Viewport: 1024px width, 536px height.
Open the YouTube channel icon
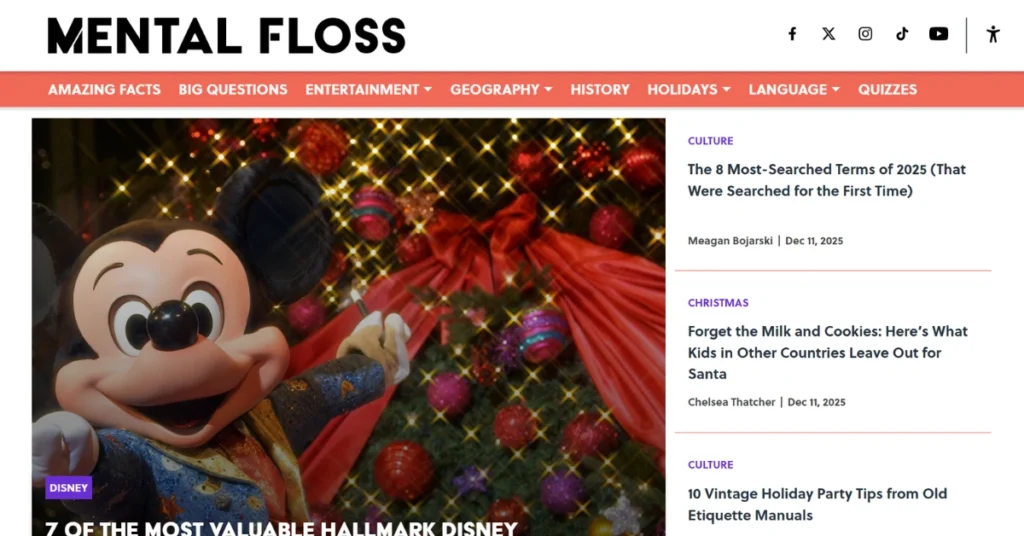[938, 34]
